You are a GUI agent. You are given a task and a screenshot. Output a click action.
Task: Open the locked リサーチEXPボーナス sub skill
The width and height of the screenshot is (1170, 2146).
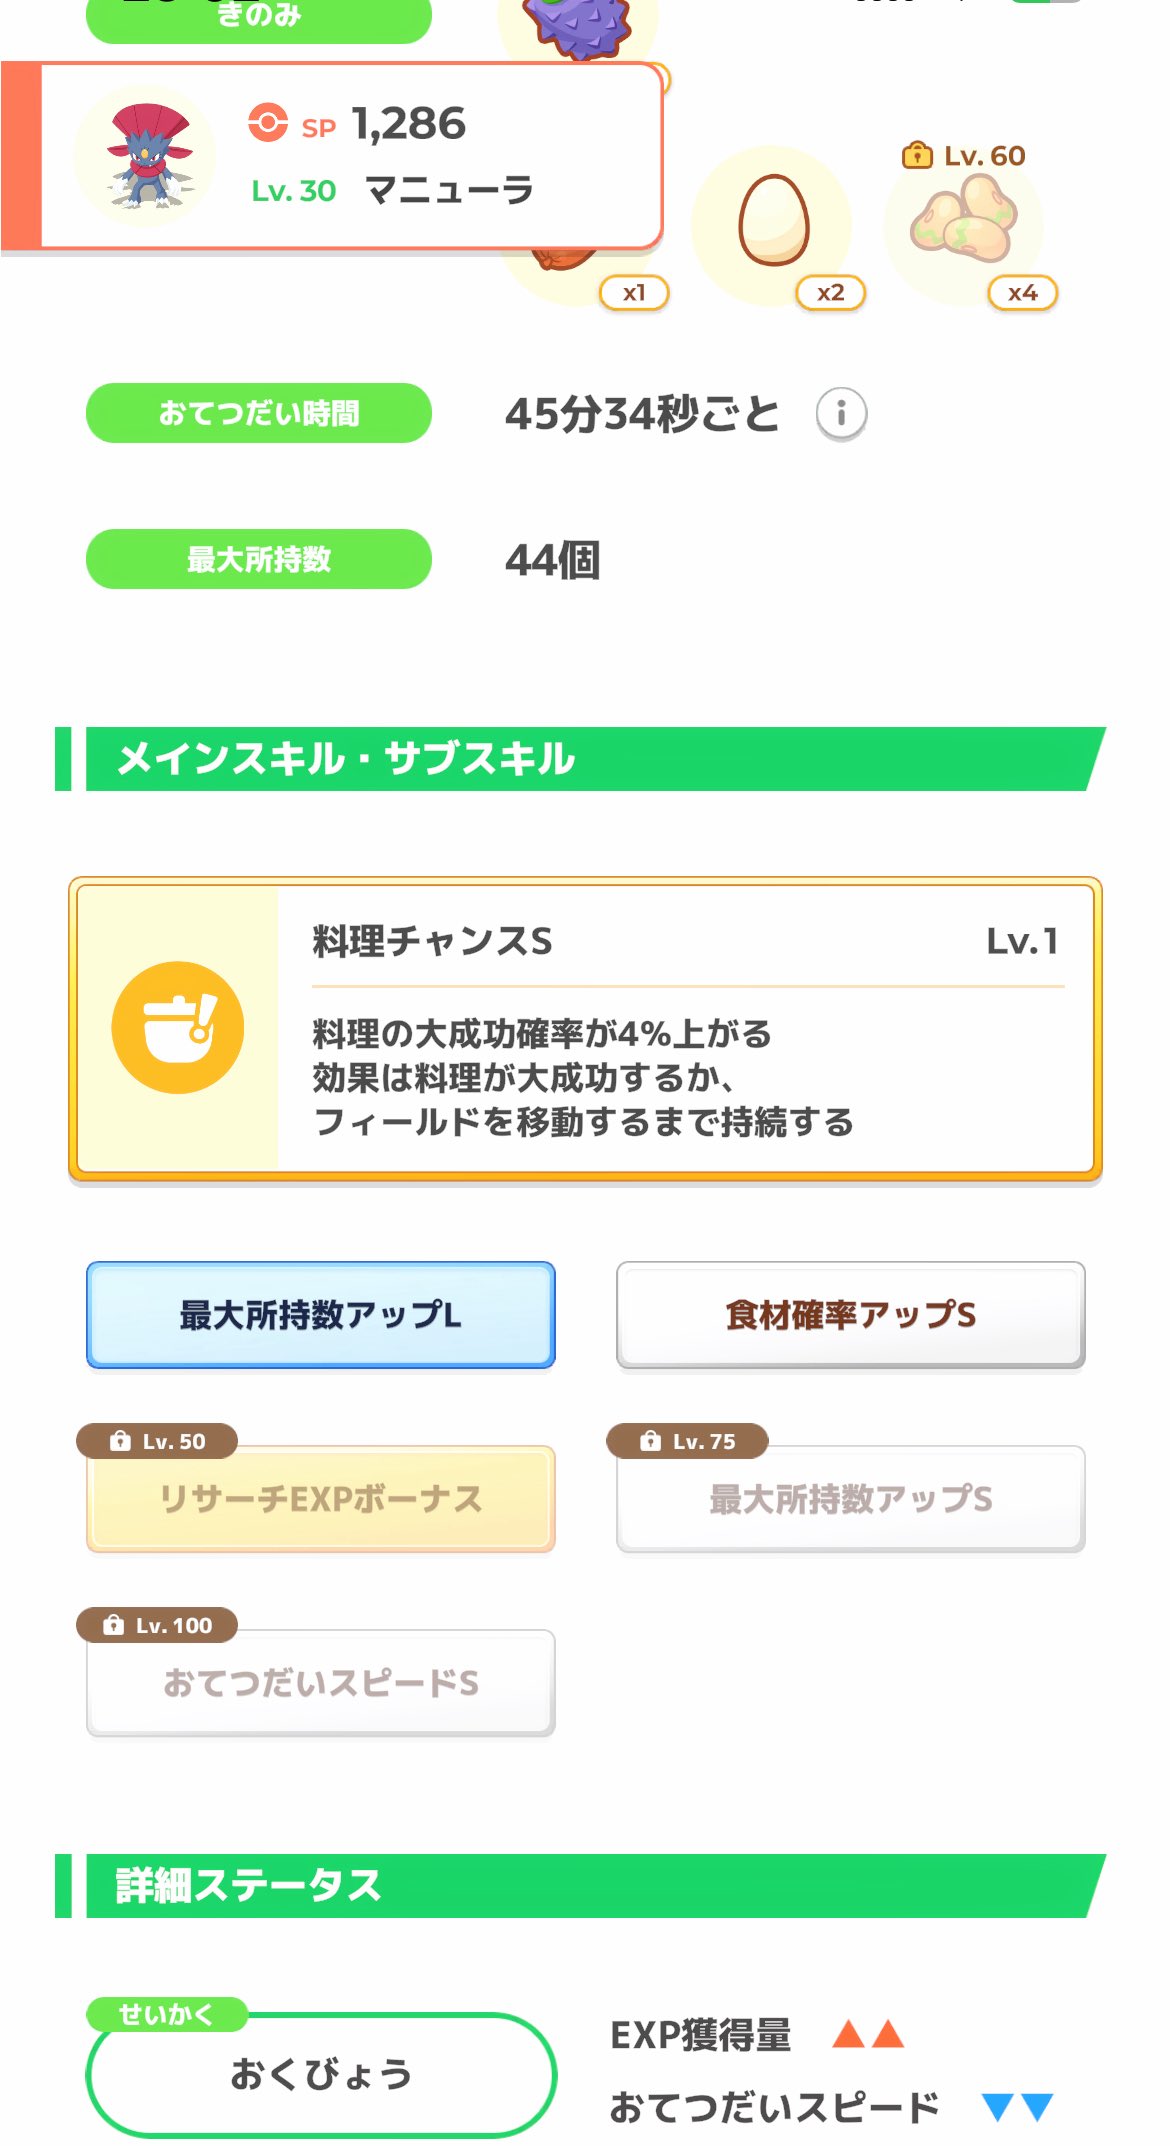pos(320,1499)
